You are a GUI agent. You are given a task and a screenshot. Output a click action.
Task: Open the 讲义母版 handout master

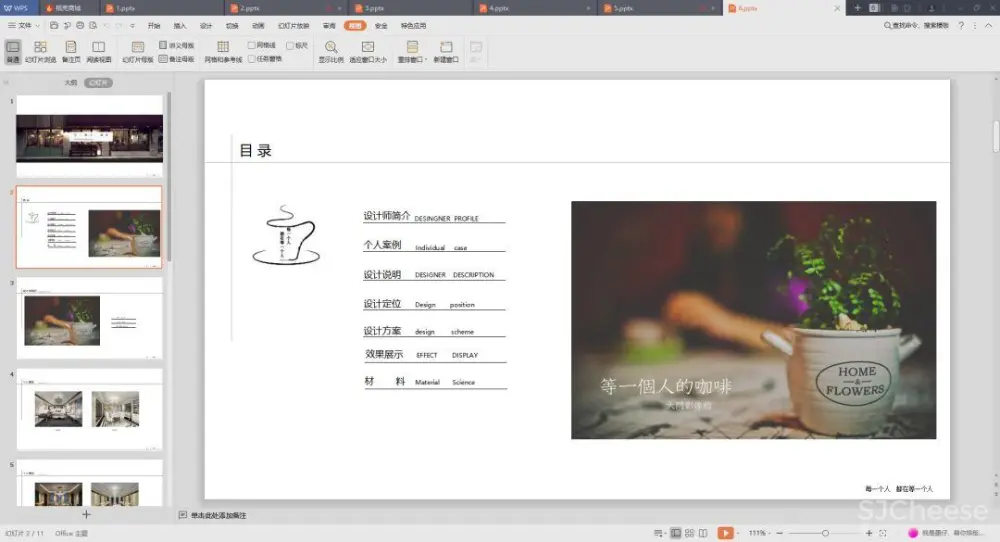click(x=177, y=45)
